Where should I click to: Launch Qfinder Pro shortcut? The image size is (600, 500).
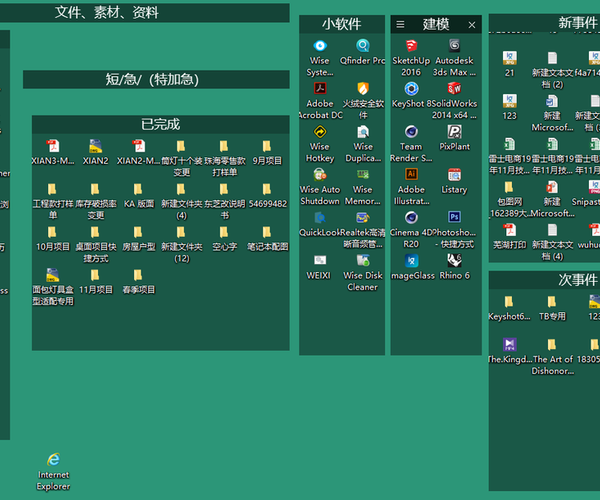[363, 46]
